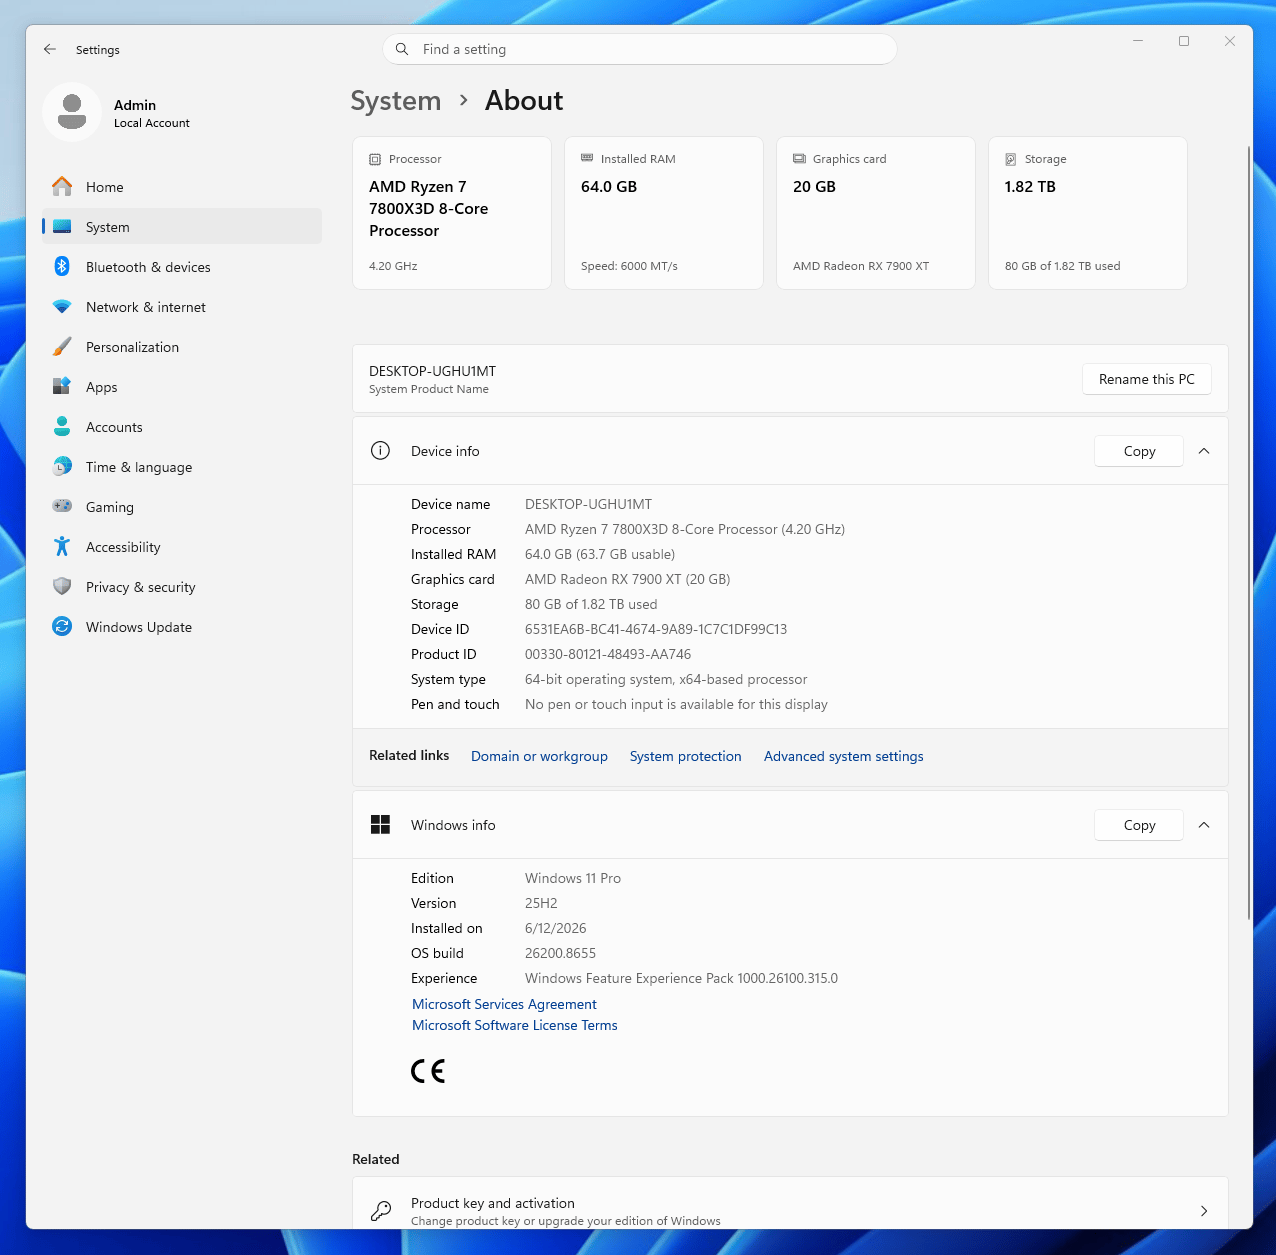Click OS build value 26200.8655
The width and height of the screenshot is (1276, 1255).
[560, 953]
